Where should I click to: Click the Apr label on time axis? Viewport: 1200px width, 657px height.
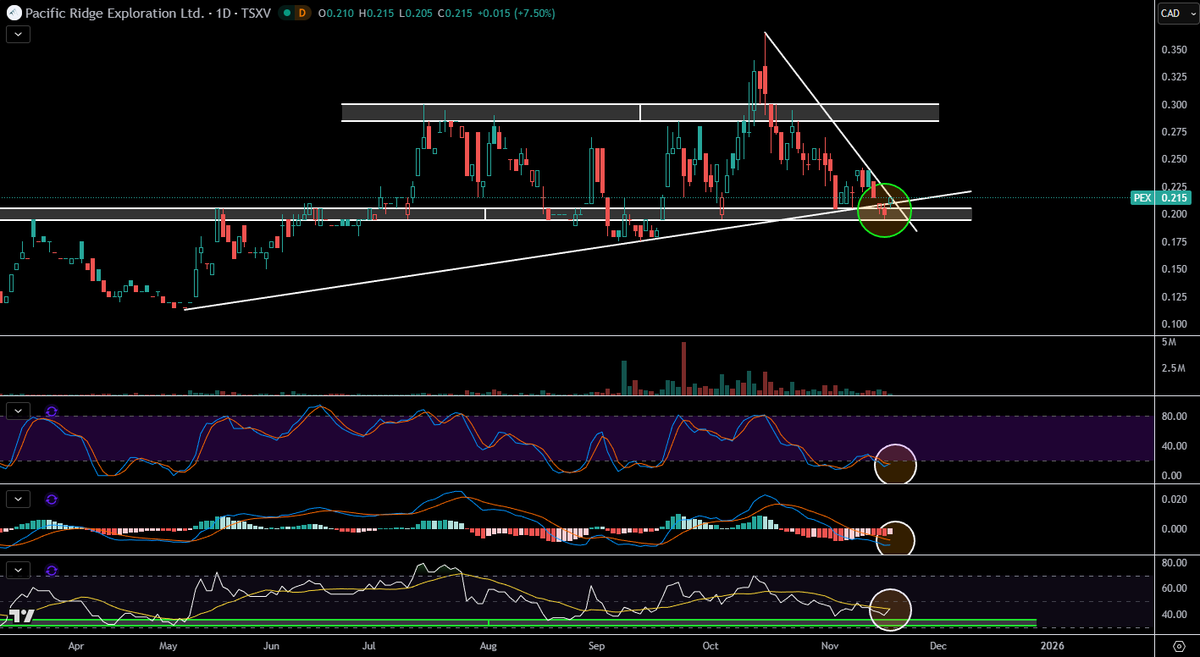(77, 646)
